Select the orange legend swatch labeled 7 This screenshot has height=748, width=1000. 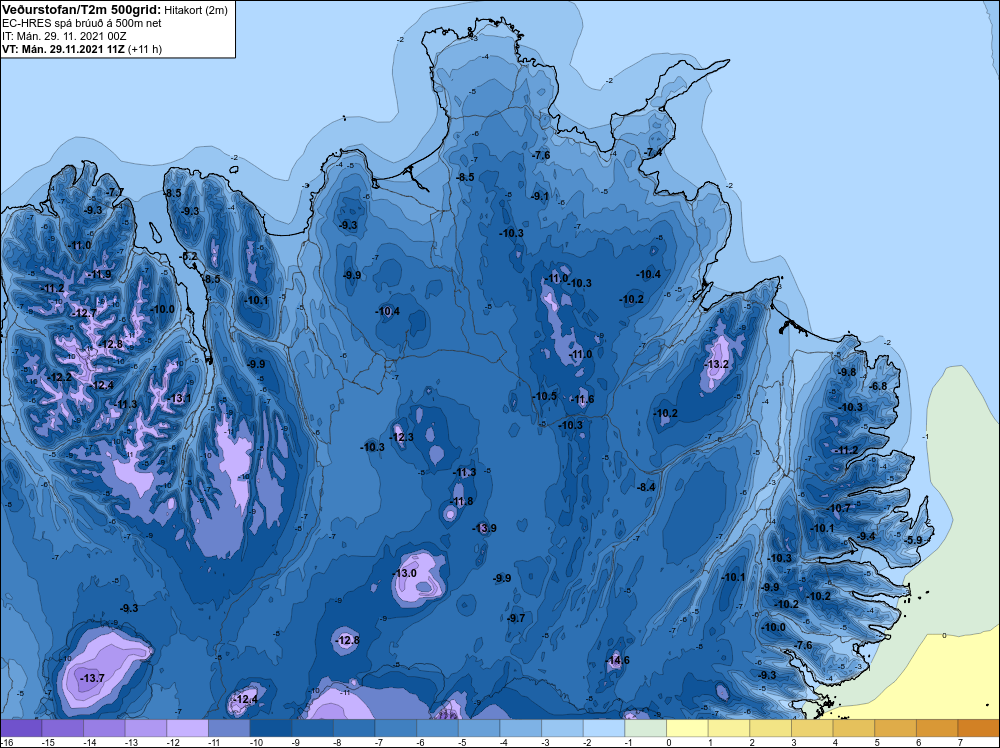979,728
